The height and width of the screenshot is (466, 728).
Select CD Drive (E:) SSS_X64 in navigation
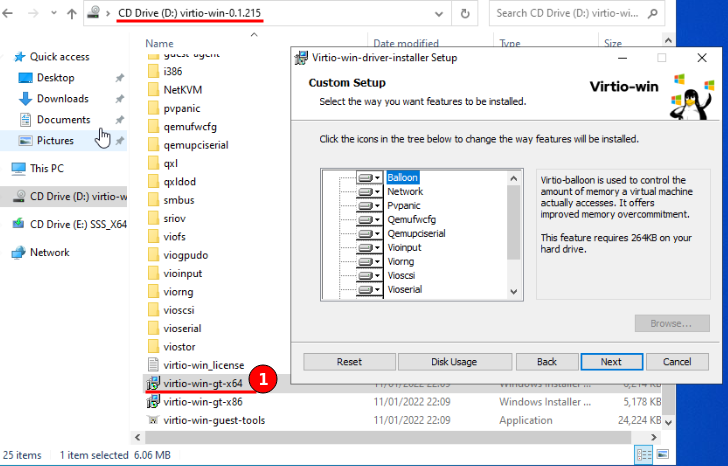70,224
